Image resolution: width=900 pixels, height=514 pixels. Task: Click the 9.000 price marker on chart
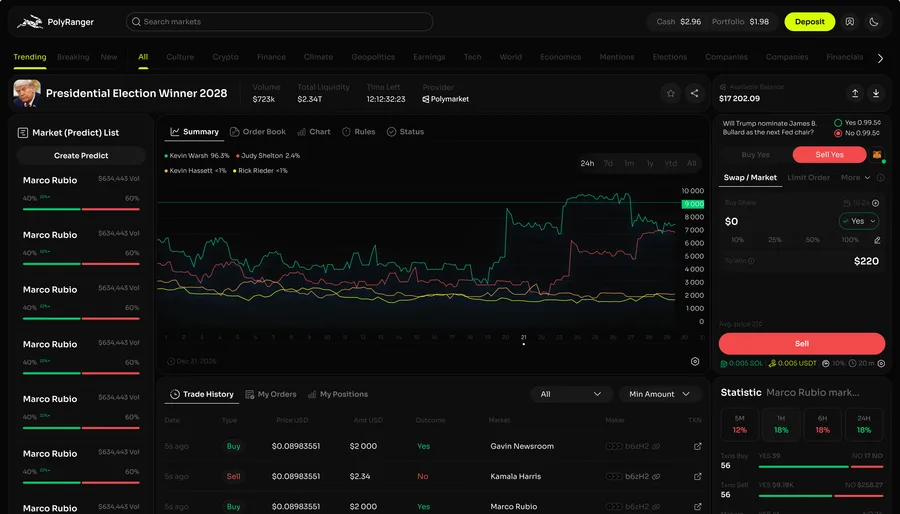[x=693, y=204]
